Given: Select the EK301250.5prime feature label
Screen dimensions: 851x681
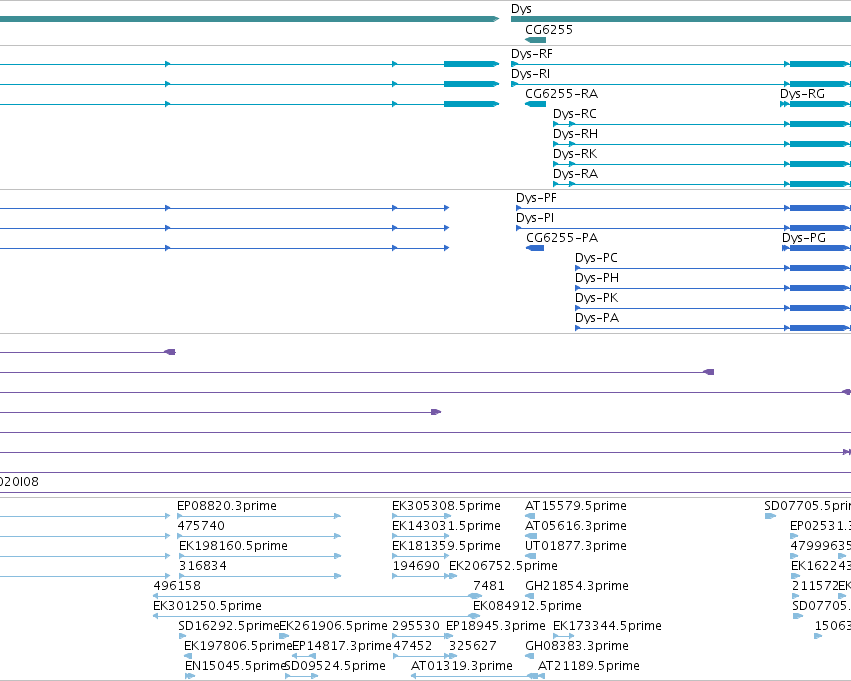Looking at the screenshot, I should pos(207,607).
